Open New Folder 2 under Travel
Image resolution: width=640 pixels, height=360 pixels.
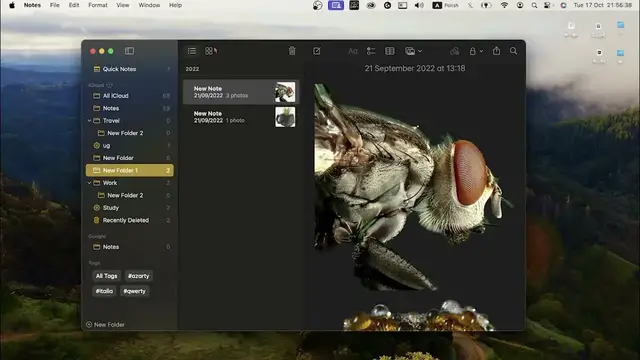point(130,133)
